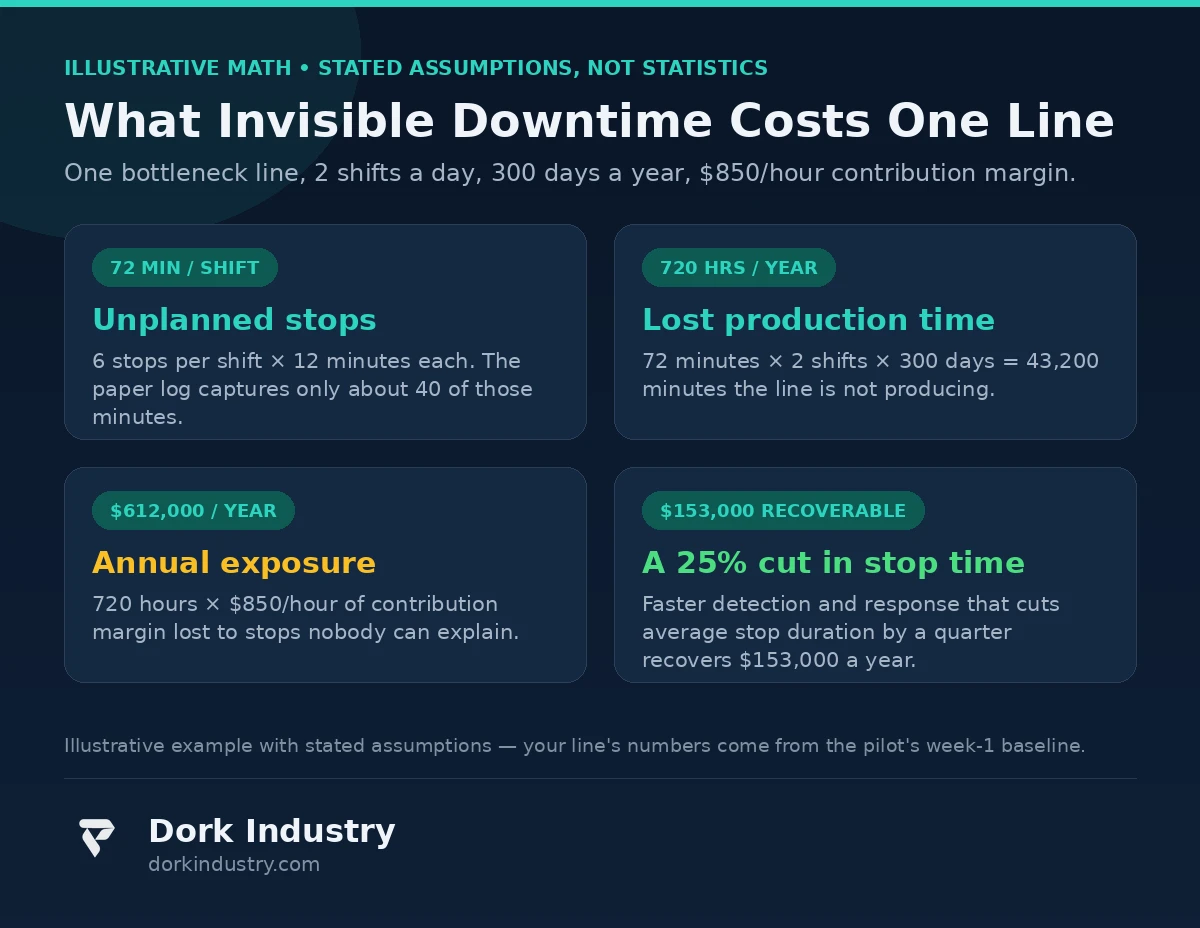This screenshot has width=1200, height=928.
Task: Open the dorkindustry.com link
Action: click(234, 864)
